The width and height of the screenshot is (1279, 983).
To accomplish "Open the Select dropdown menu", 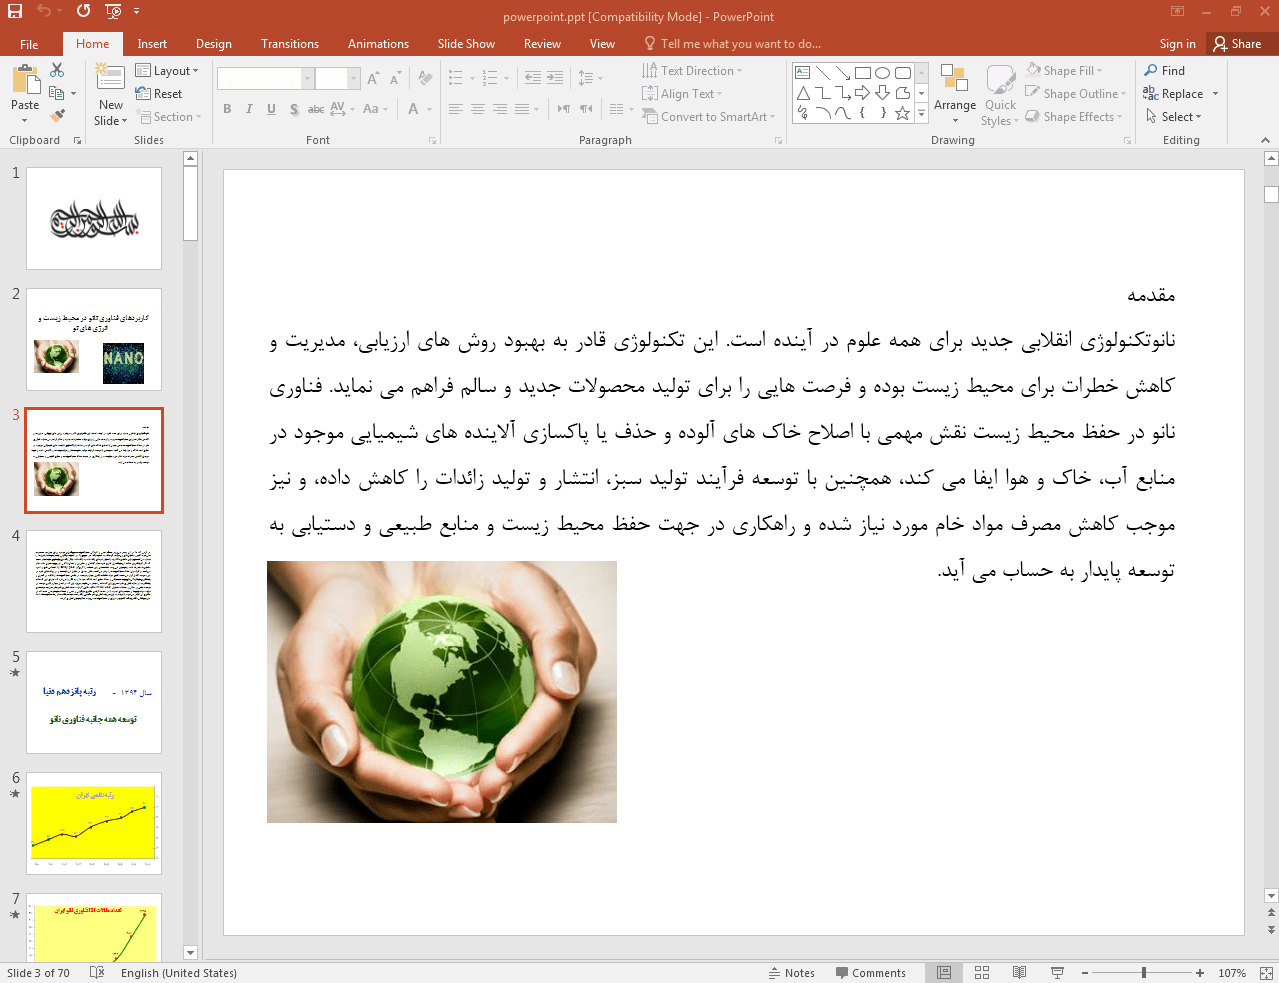I will point(1174,117).
